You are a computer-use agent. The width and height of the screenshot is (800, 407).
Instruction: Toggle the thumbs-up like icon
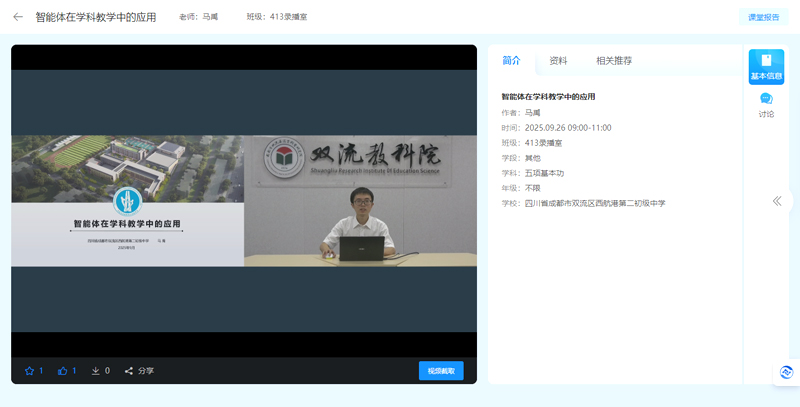coord(62,371)
